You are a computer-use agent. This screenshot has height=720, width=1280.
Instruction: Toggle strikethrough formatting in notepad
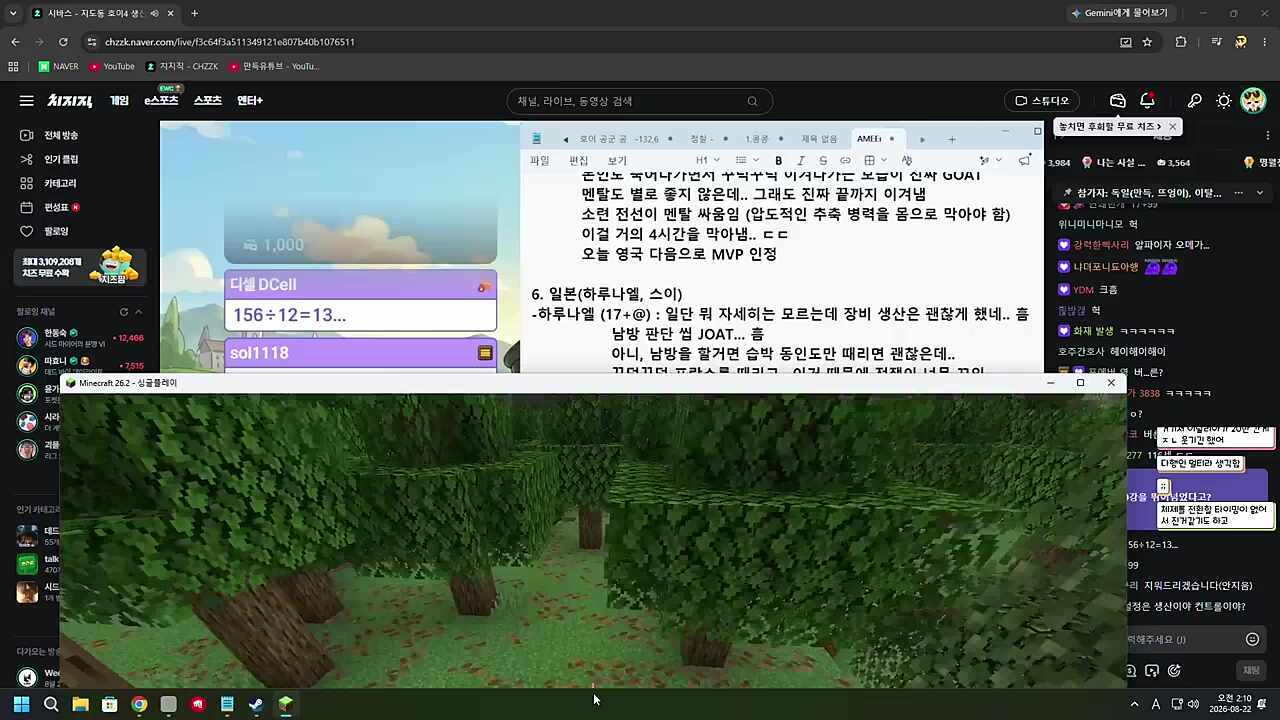(823, 160)
